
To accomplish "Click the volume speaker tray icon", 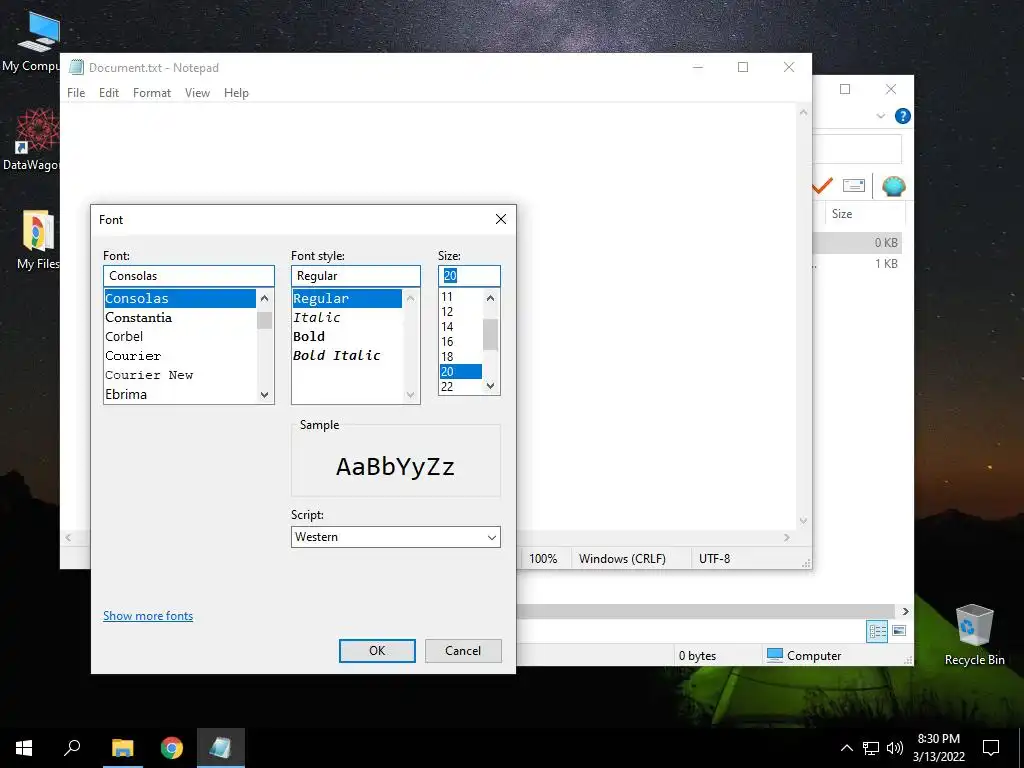I will click(895, 748).
